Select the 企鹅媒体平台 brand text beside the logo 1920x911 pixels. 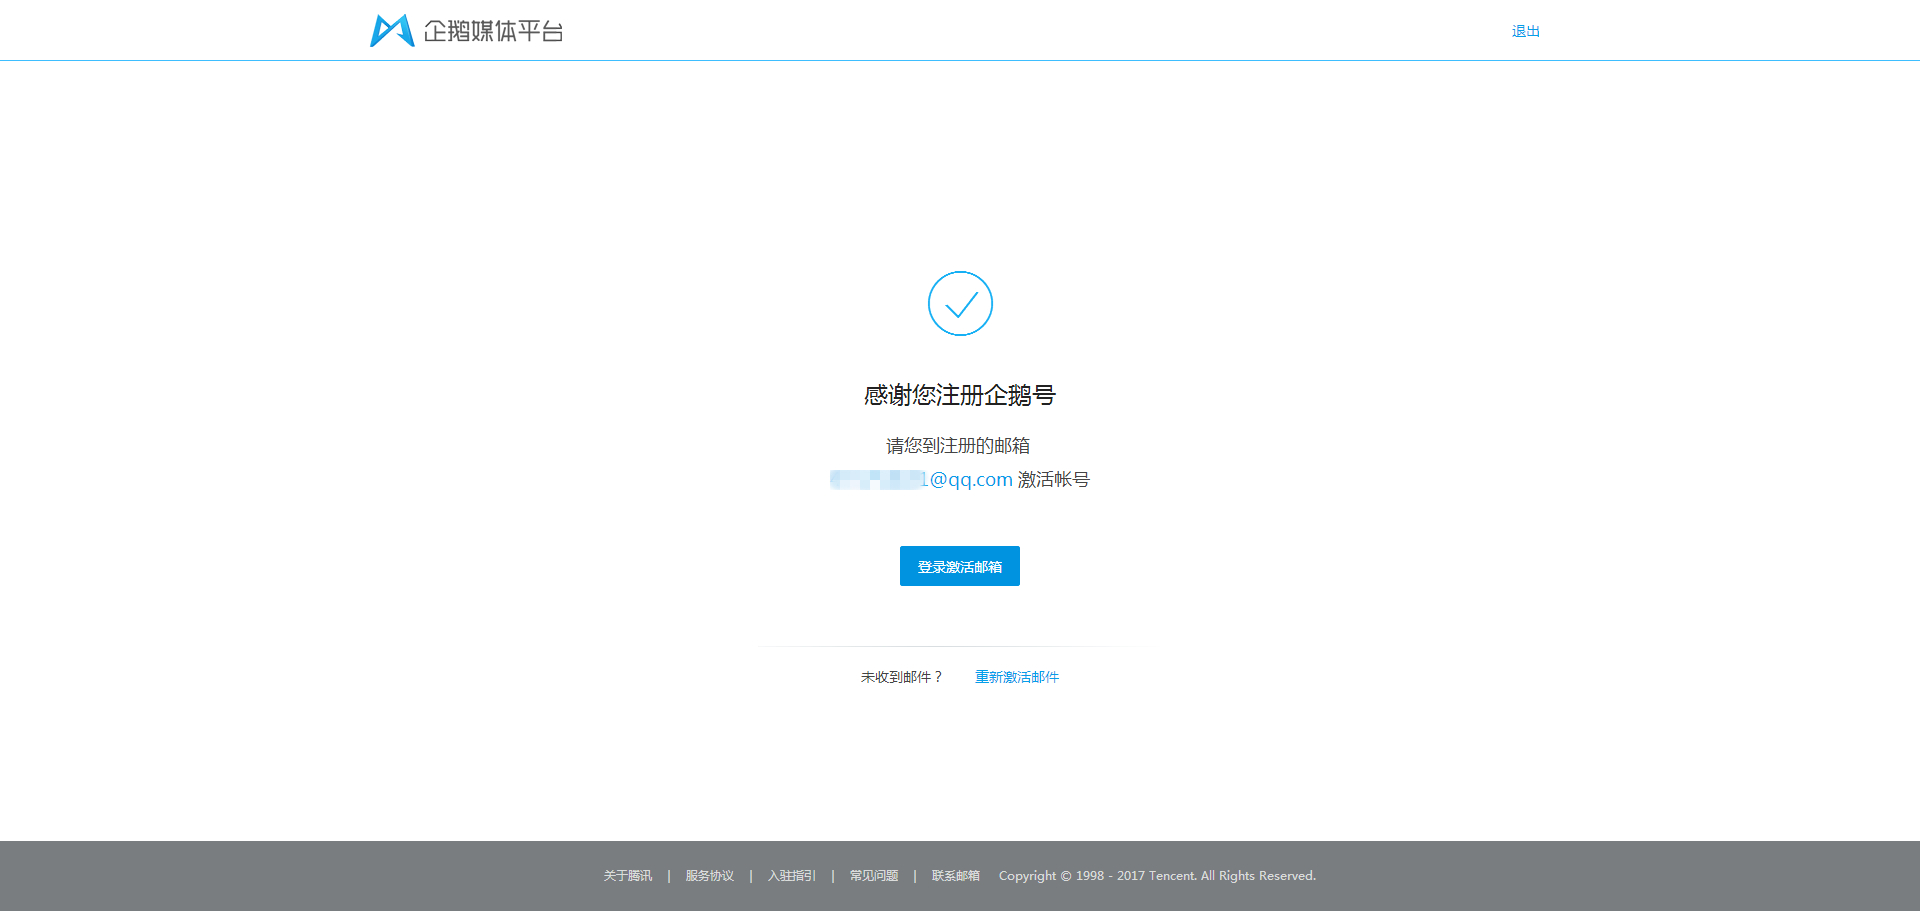492,31
